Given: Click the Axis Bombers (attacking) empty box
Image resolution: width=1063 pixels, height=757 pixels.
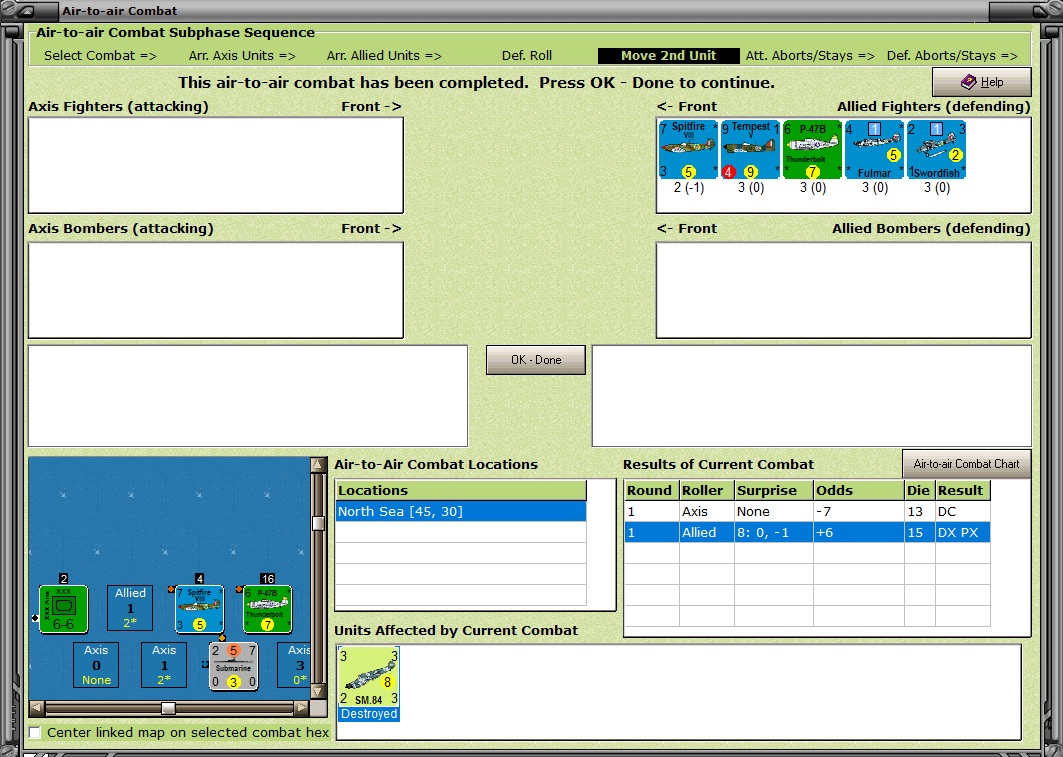Looking at the screenshot, I should [216, 290].
